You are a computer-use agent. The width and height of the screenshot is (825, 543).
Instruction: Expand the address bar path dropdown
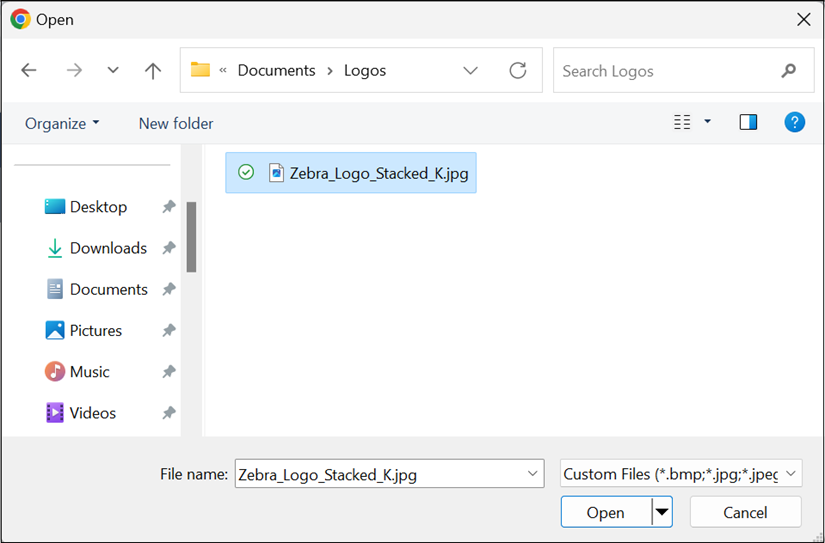pyautogui.click(x=470, y=70)
